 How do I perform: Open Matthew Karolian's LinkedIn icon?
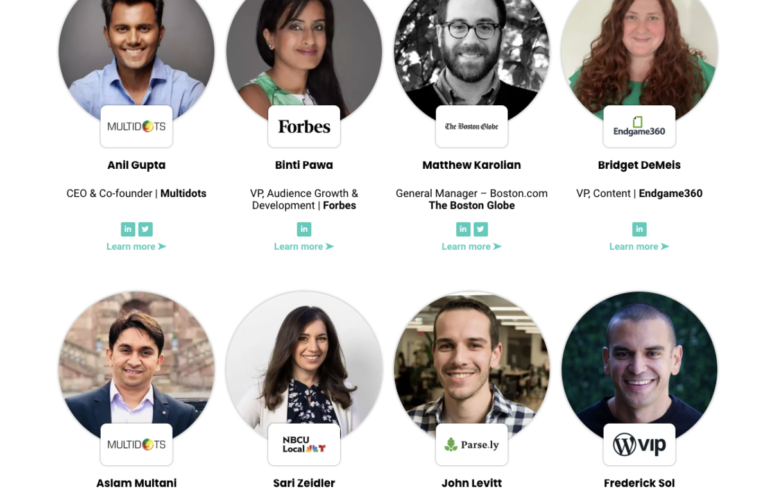coord(463,229)
